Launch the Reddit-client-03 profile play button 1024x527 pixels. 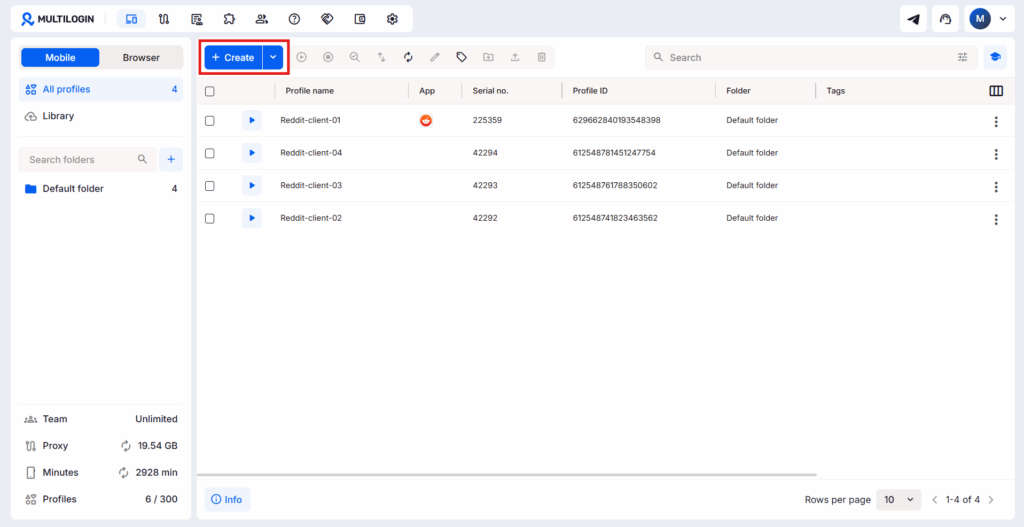point(251,185)
